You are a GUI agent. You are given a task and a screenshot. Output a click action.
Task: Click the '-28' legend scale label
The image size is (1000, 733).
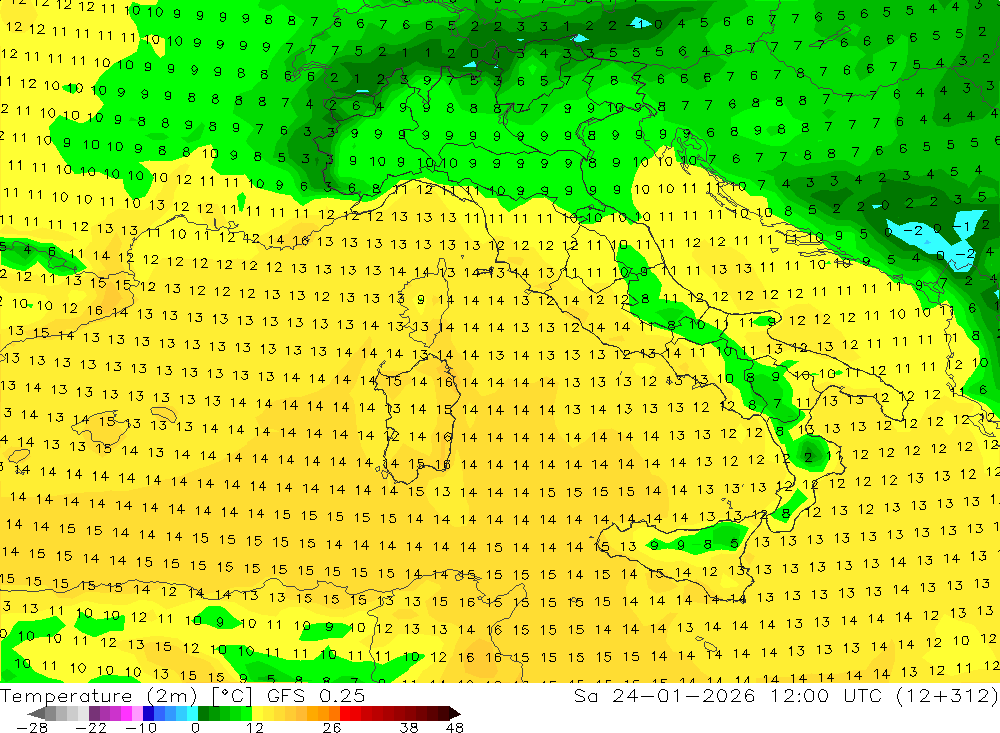[x=32, y=727]
